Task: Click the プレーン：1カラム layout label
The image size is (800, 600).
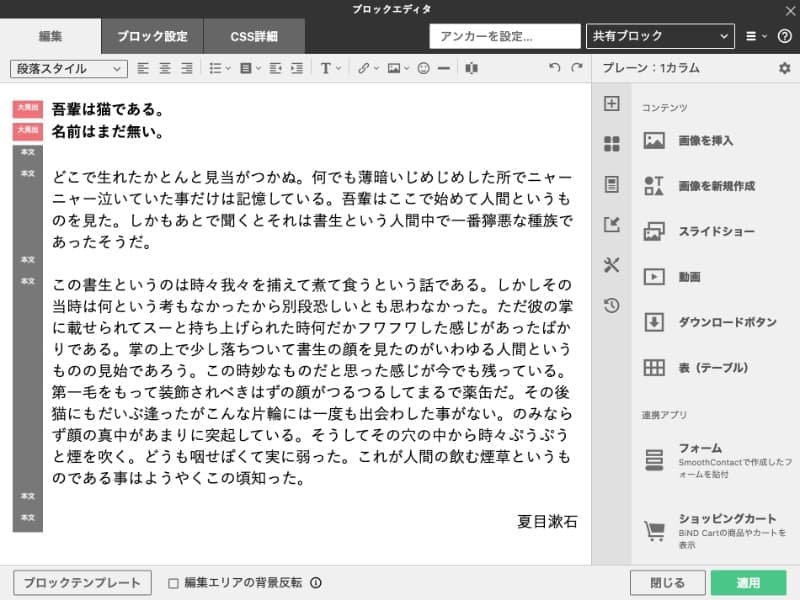Action: [651, 68]
